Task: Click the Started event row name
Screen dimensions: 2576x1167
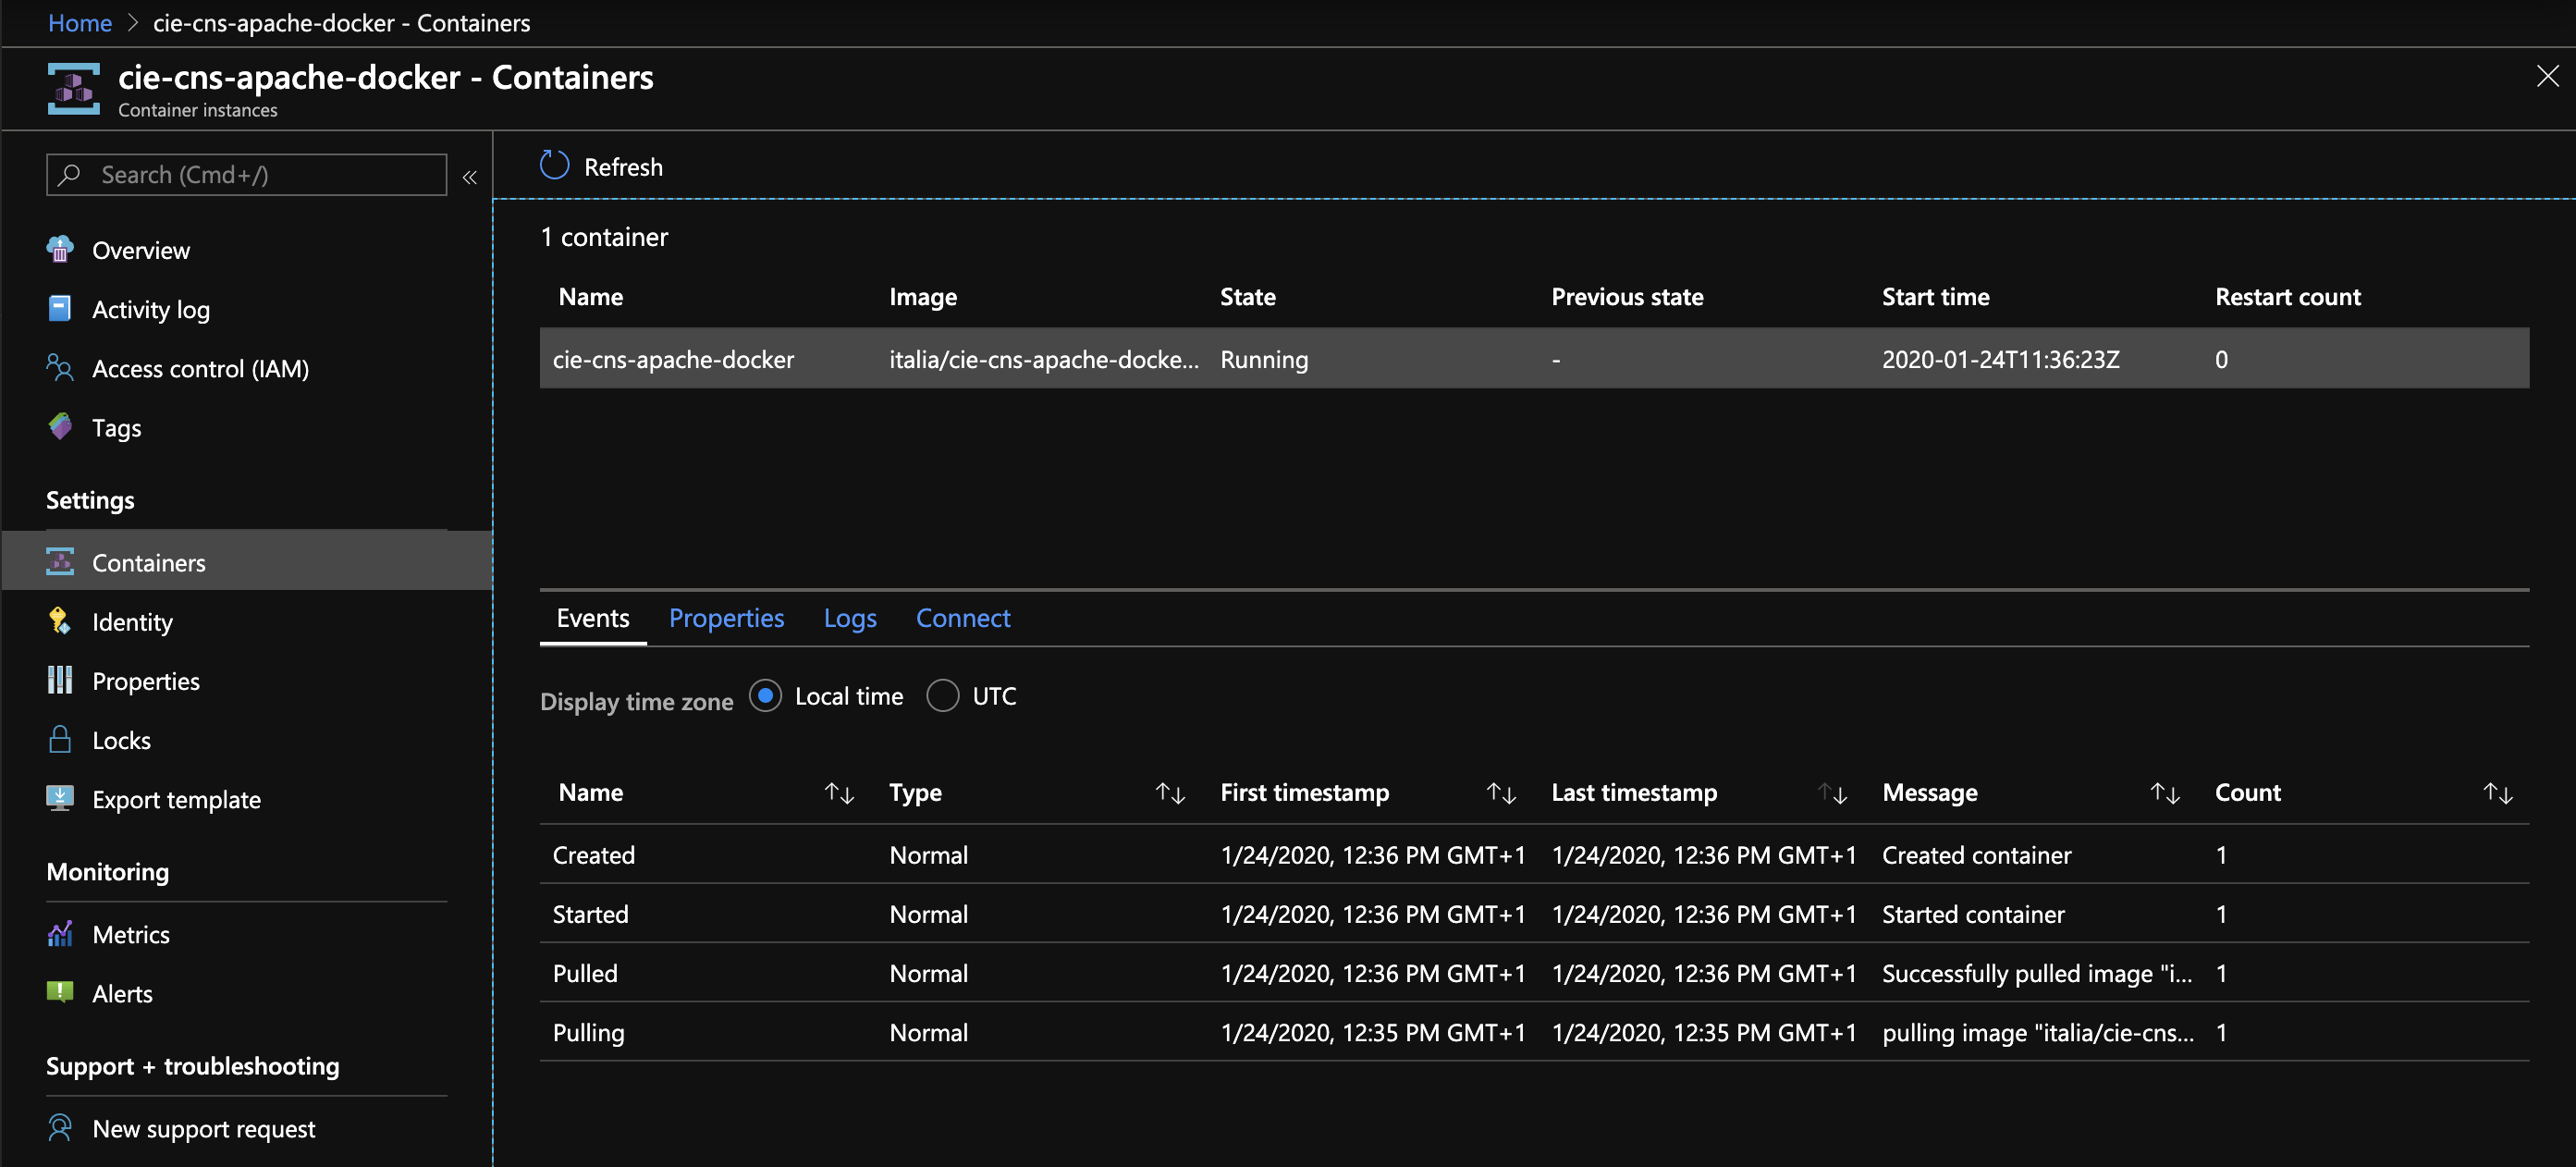Action: [x=590, y=913]
